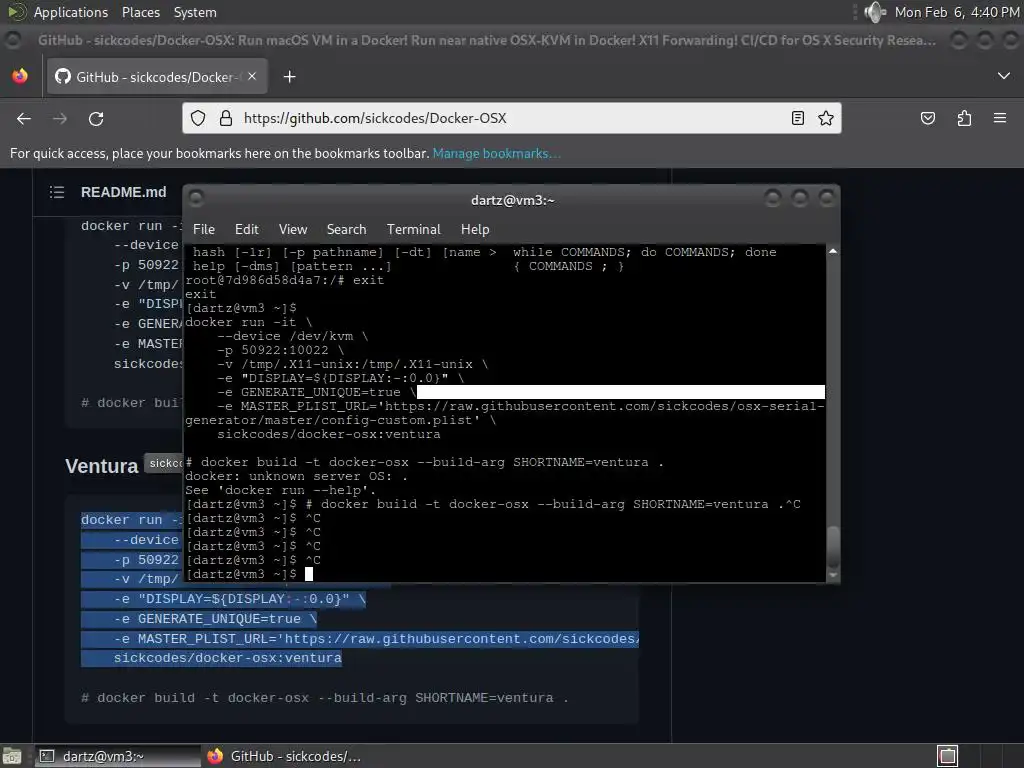Open the terminal Help menu
Screen dimensions: 1024x768
click(475, 229)
